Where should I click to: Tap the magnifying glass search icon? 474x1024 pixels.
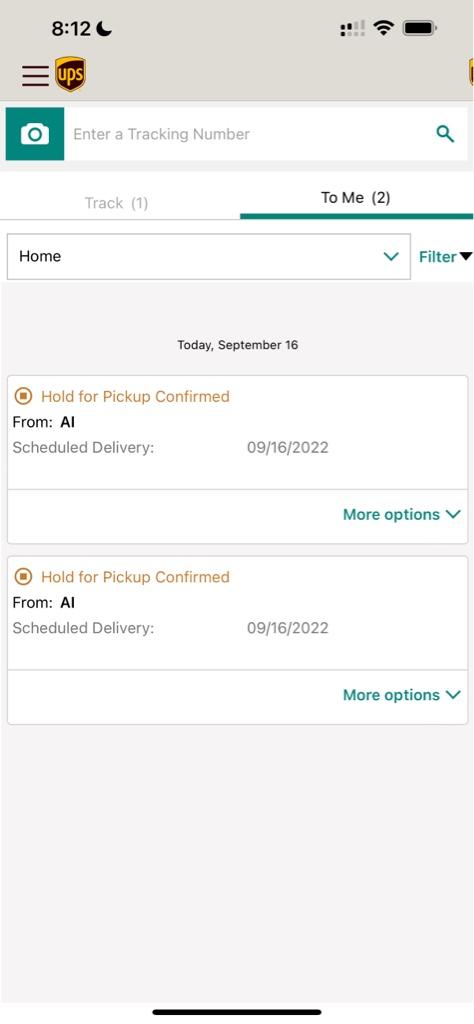pos(445,134)
